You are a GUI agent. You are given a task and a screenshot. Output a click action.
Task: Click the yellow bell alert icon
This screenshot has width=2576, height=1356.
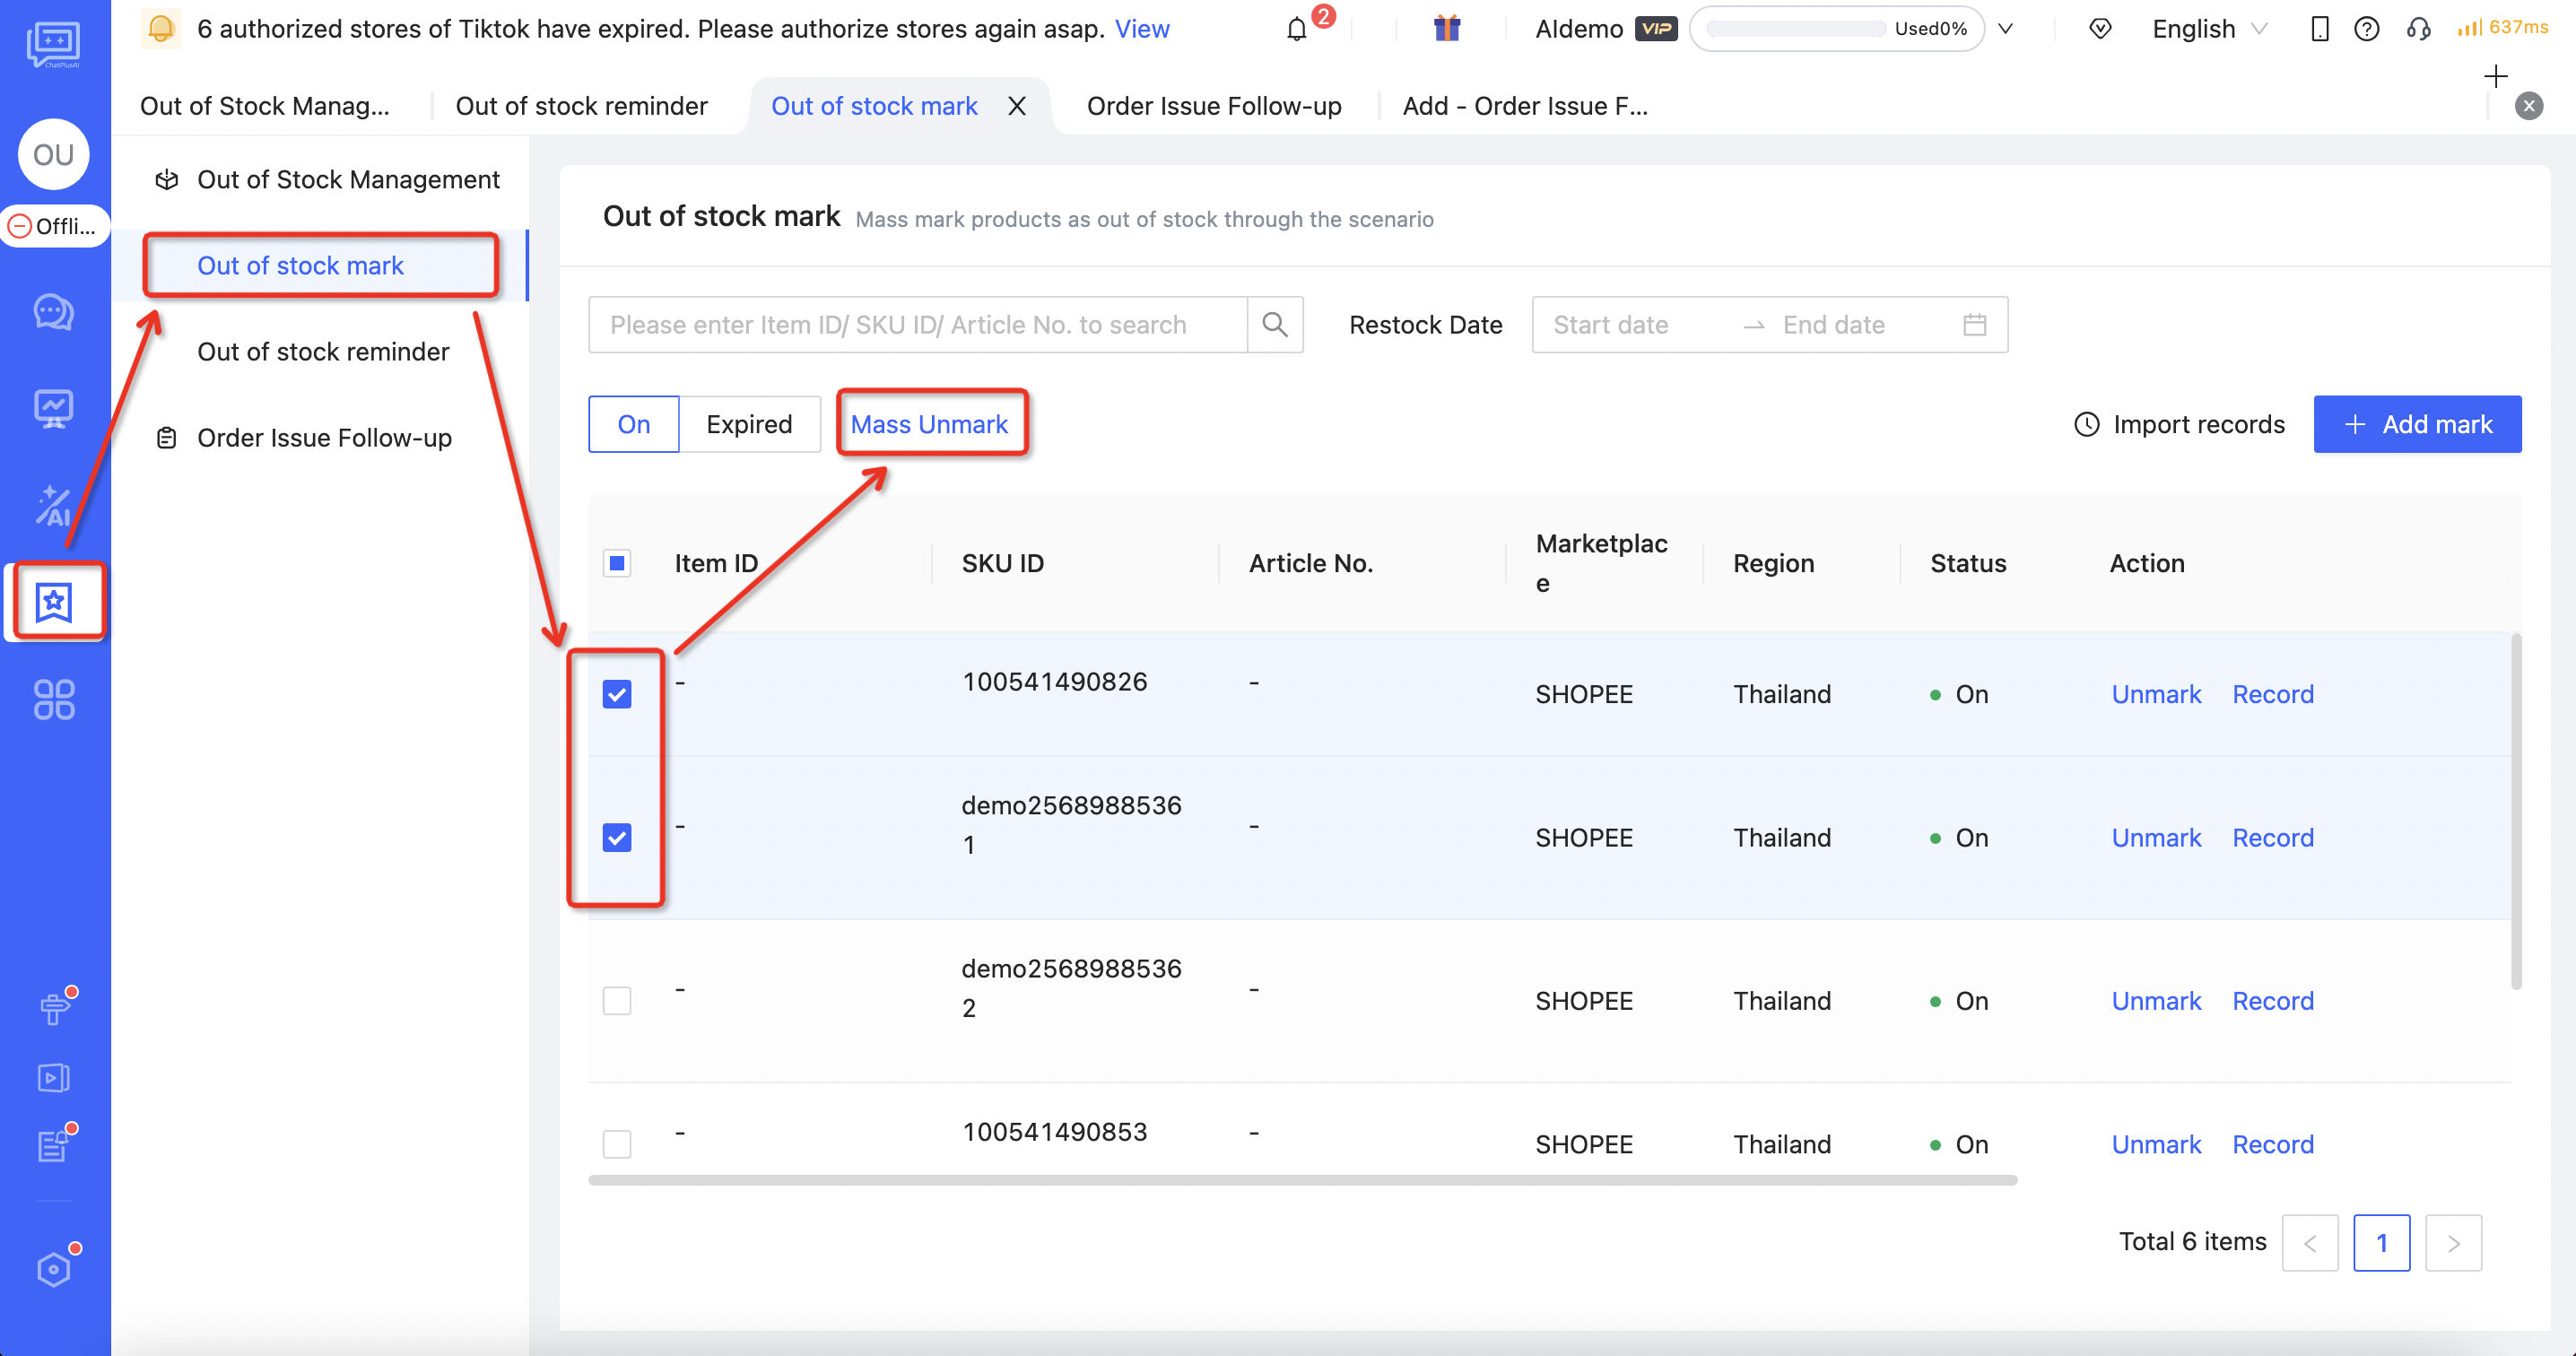pos(161,29)
